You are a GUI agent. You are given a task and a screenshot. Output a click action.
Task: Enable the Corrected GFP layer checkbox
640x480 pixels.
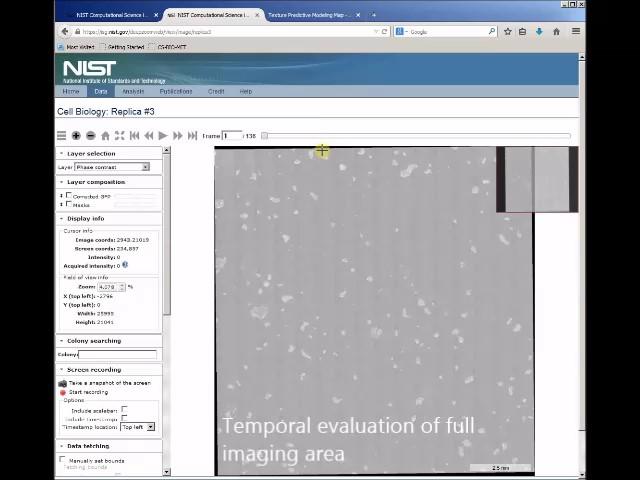69,196
